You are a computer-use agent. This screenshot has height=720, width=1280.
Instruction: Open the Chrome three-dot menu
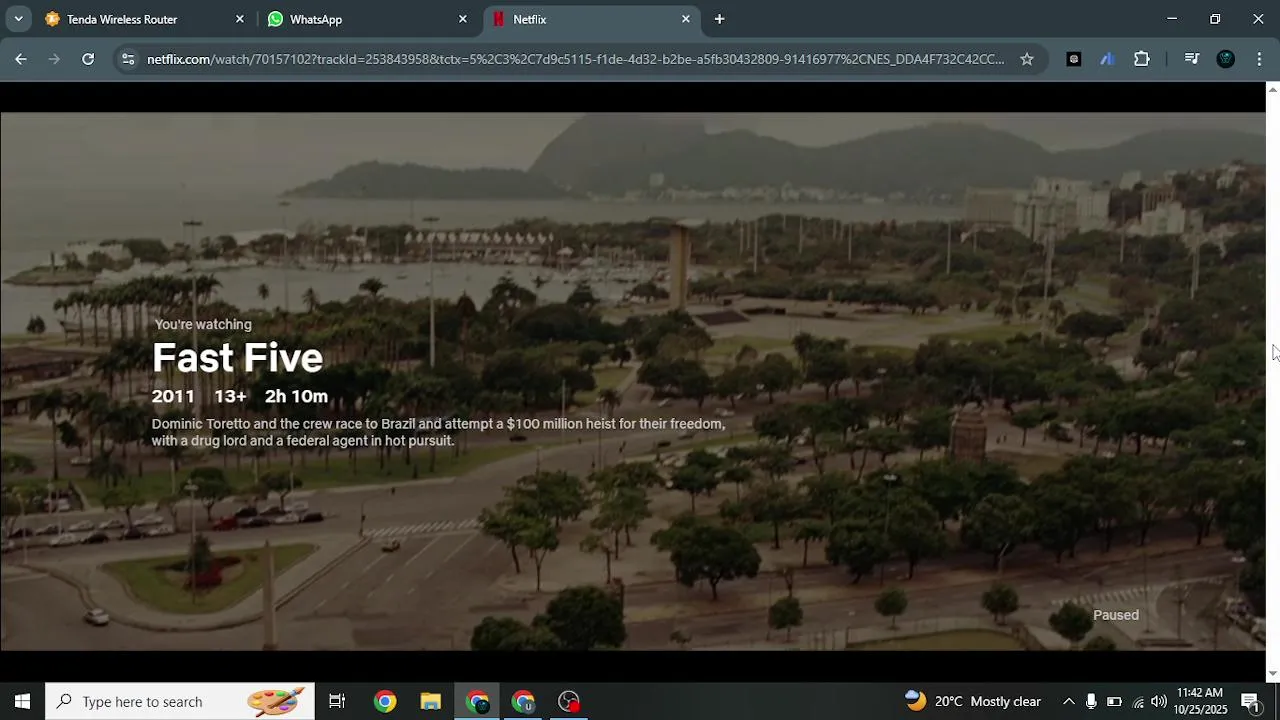pyautogui.click(x=1259, y=59)
